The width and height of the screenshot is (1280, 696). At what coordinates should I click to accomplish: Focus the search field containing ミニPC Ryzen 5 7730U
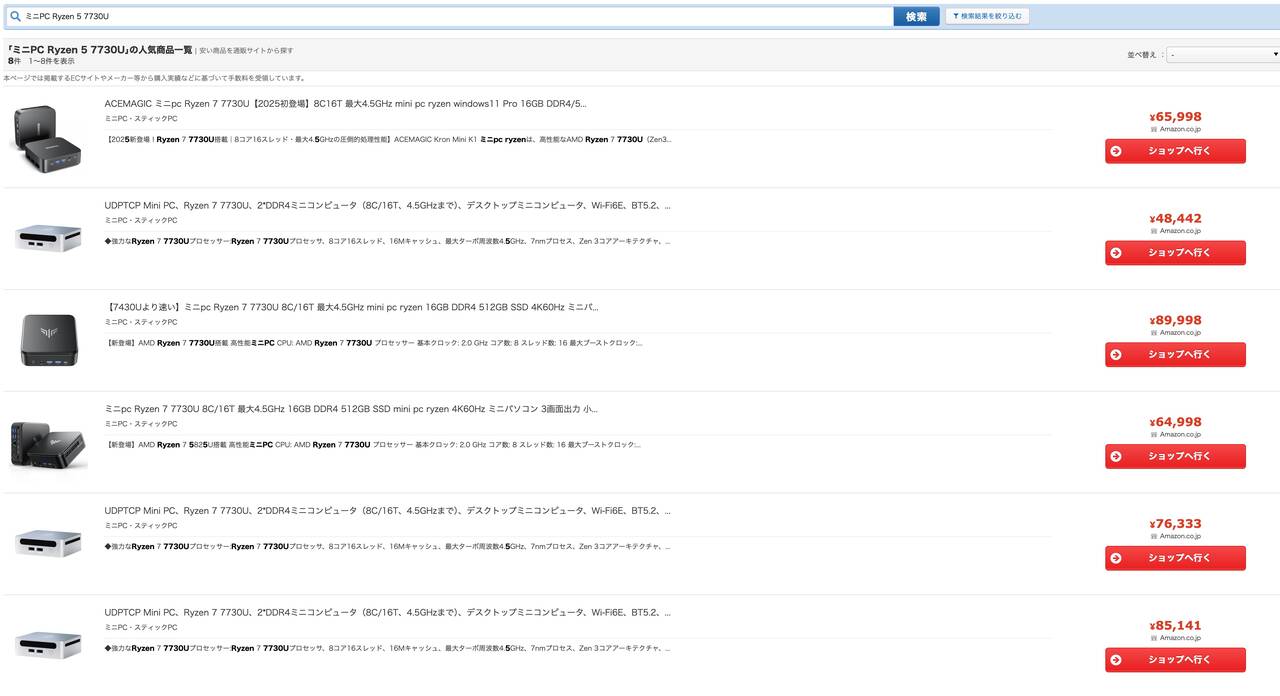[450, 17]
